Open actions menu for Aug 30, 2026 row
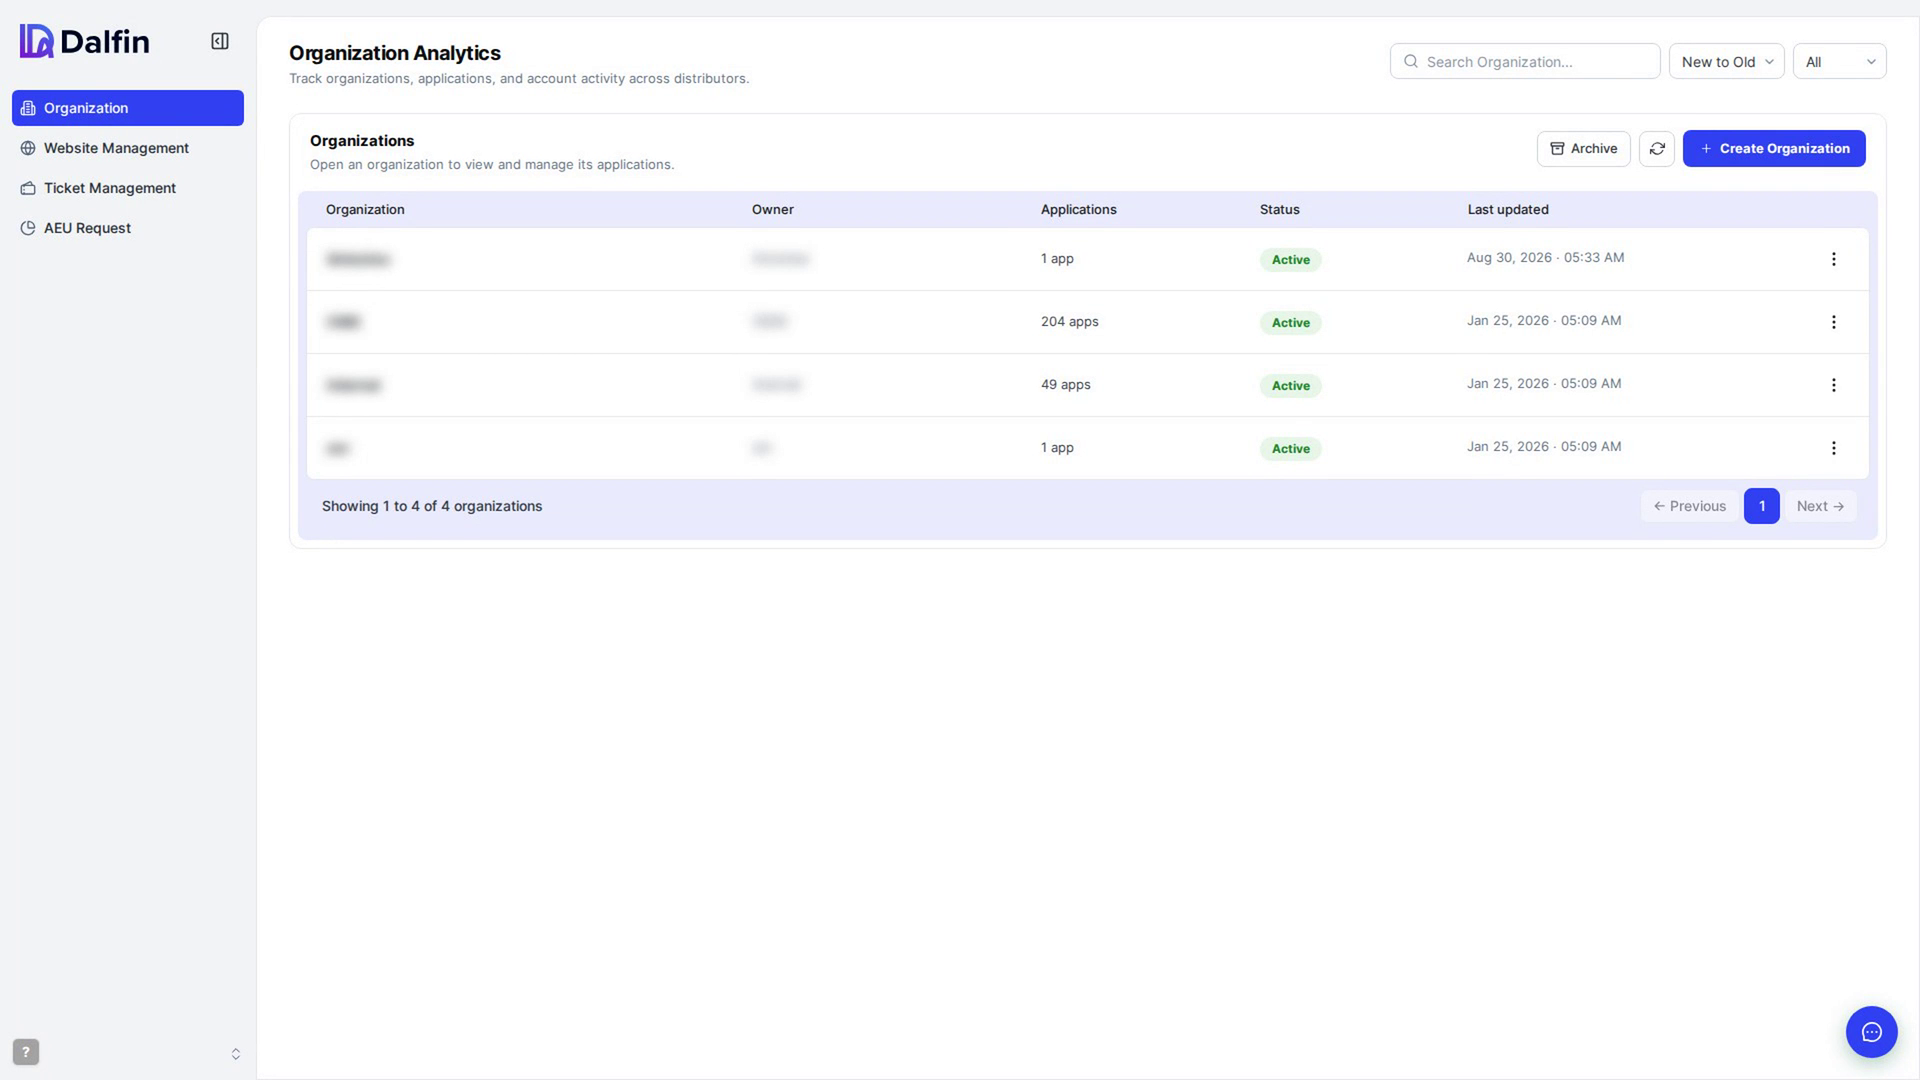The height and width of the screenshot is (1080, 1920). click(1834, 259)
